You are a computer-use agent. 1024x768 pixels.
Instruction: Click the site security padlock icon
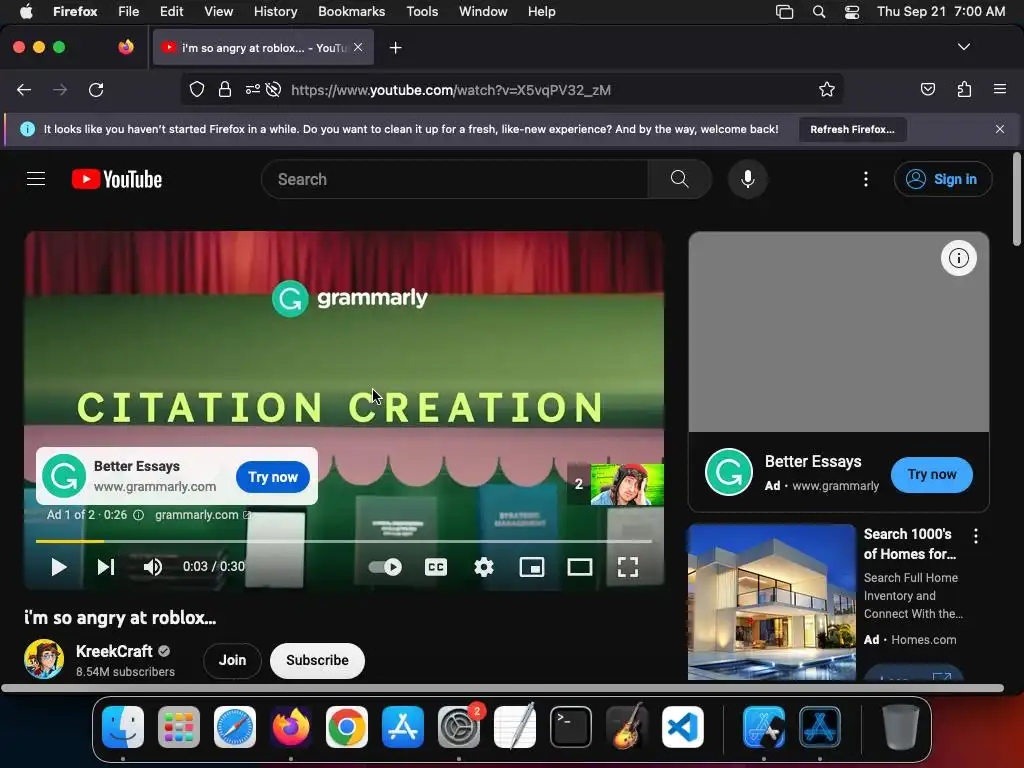click(225, 90)
